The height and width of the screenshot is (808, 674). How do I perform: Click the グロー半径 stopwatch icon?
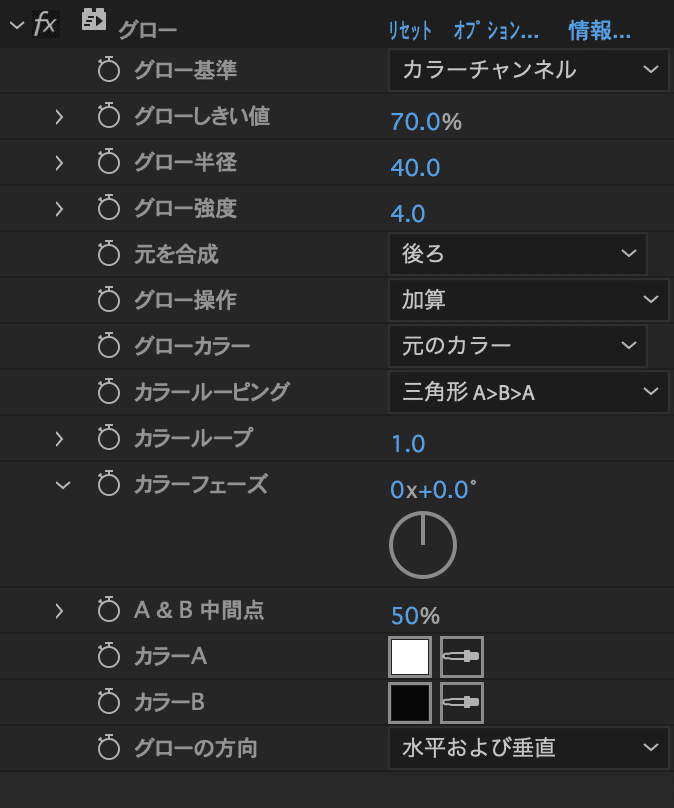pyautogui.click(x=108, y=163)
